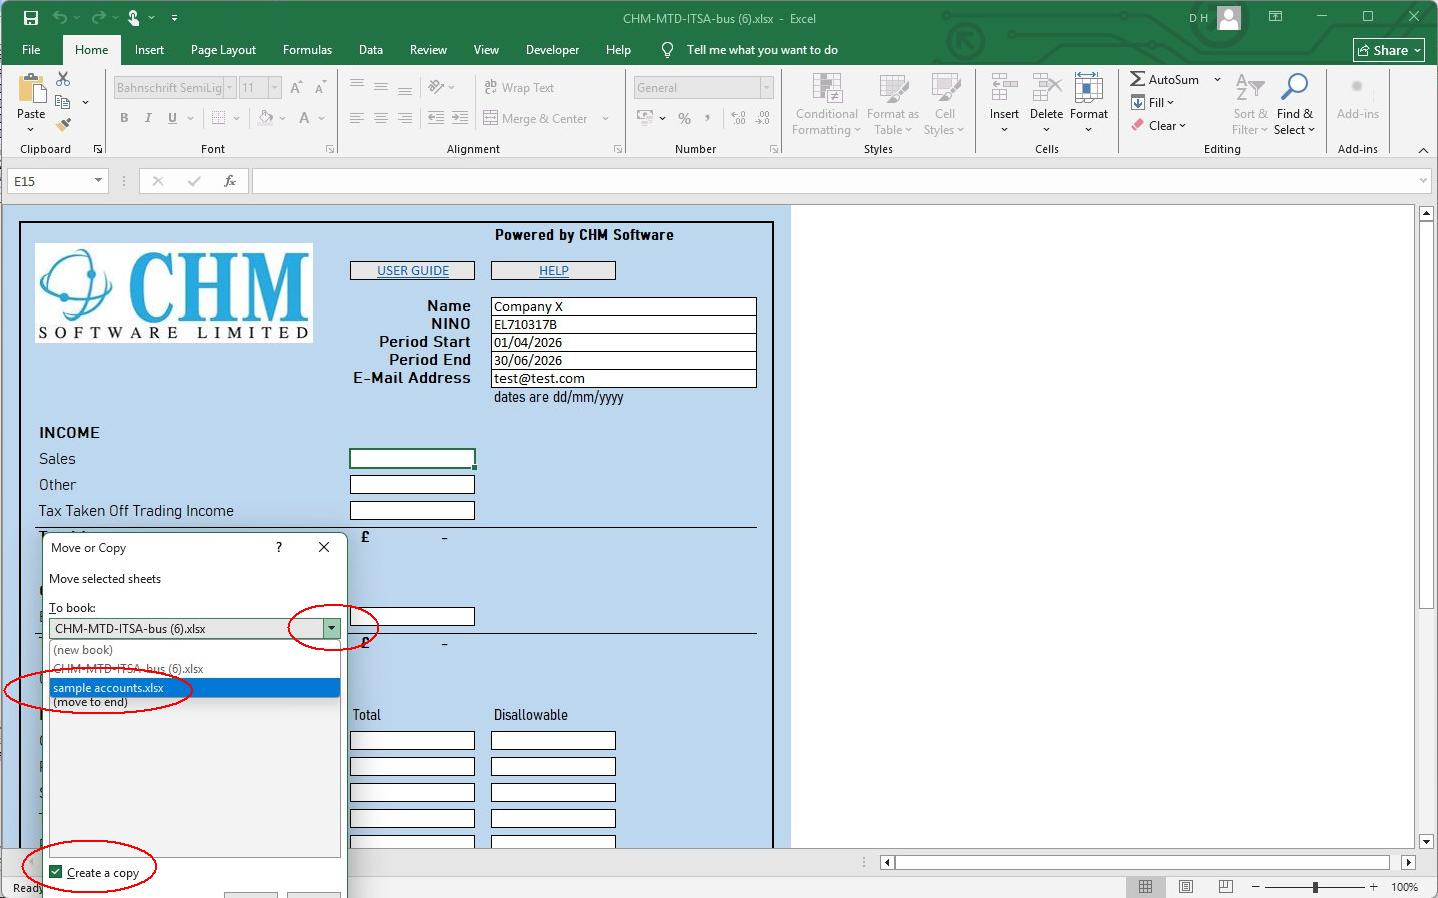Image resolution: width=1438 pixels, height=898 pixels.
Task: Click the zoom in plus button
Action: (1373, 887)
